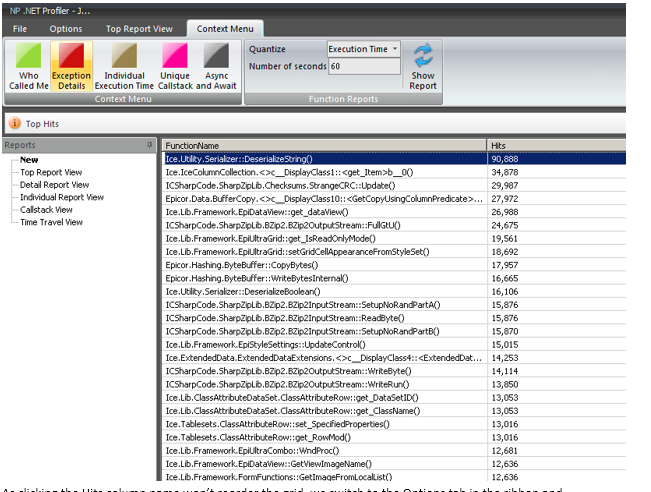Open the Unique Callstack report
Image resolution: width=651 pixels, height=492 pixels.
[175, 66]
